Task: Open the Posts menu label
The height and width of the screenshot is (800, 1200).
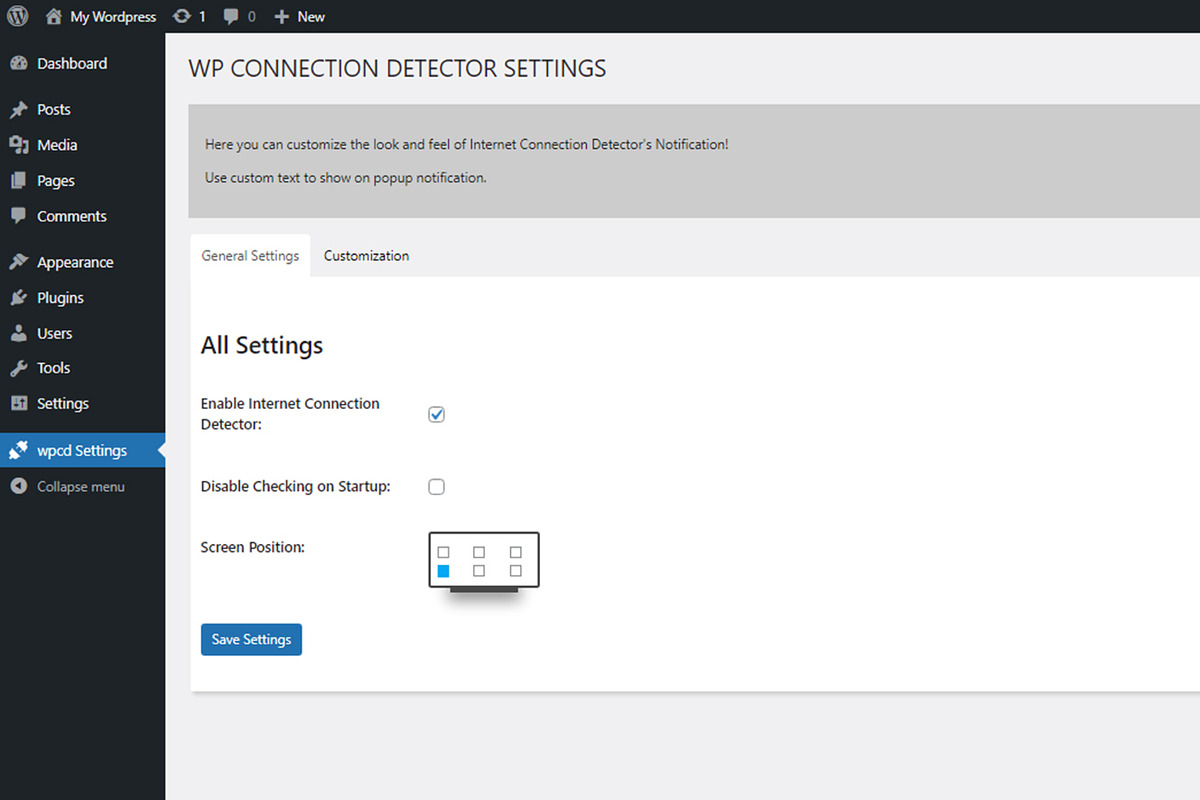Action: coord(54,110)
